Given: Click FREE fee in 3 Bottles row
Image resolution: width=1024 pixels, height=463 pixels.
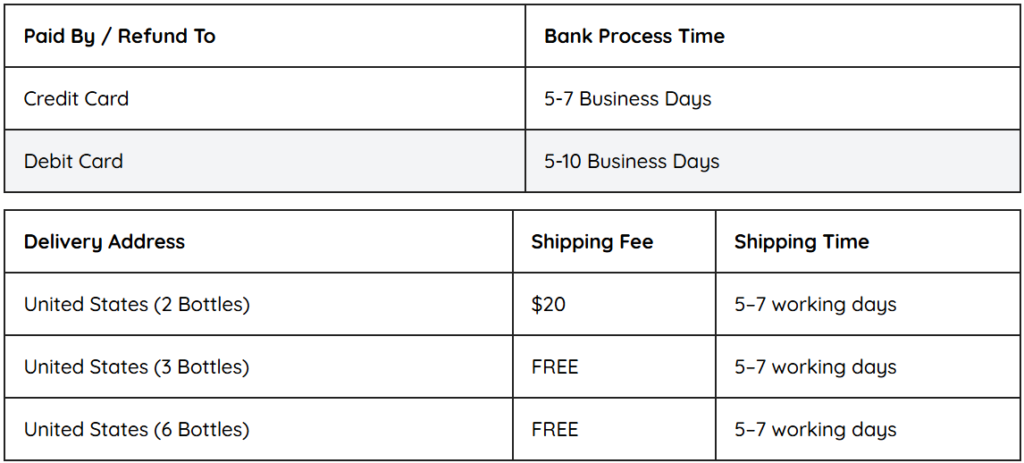Looking at the screenshot, I should (x=614, y=367).
